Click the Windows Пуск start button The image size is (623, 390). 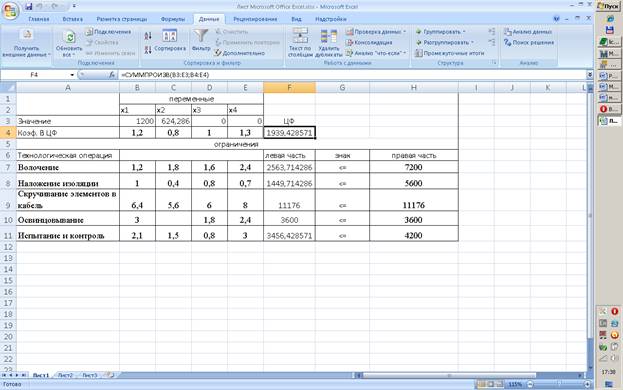click(x=609, y=6)
